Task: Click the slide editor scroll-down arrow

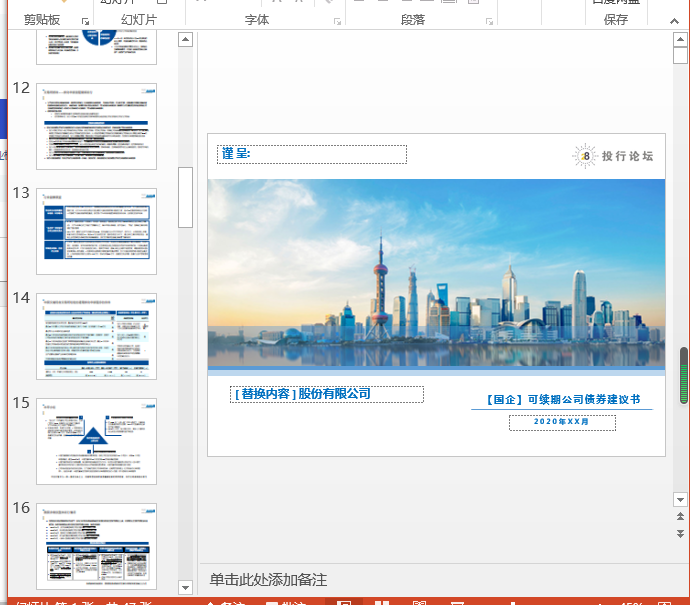Action: 680,499
